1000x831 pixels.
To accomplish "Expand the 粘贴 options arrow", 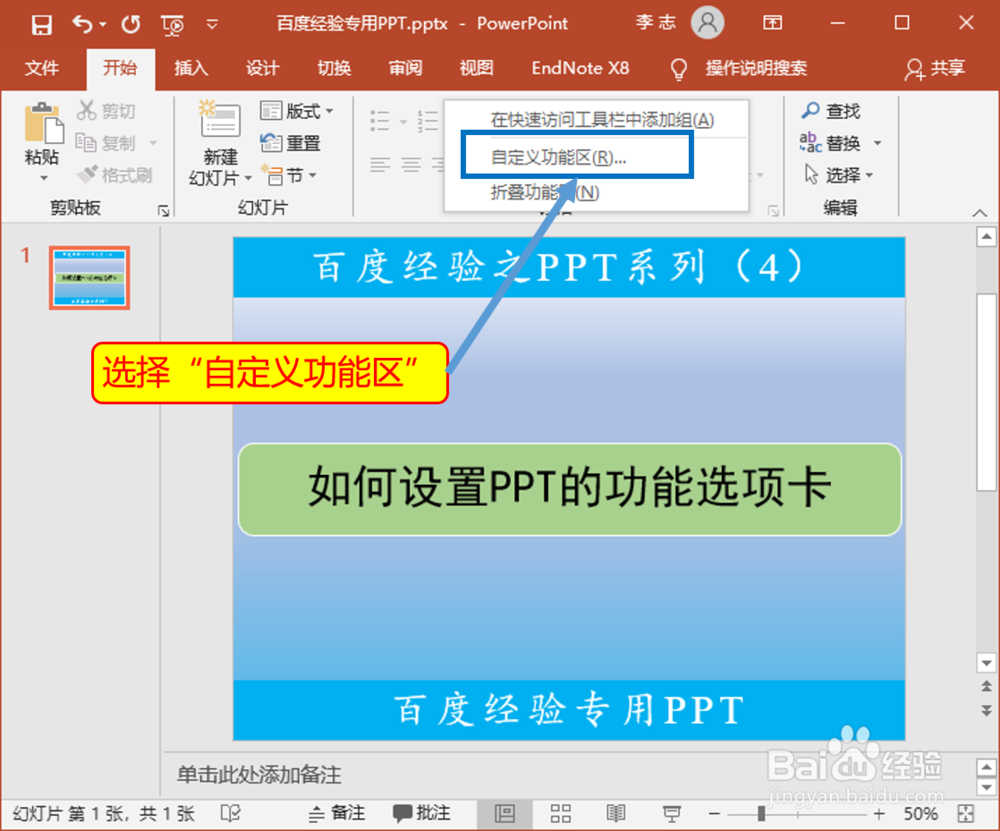I will tap(43, 178).
